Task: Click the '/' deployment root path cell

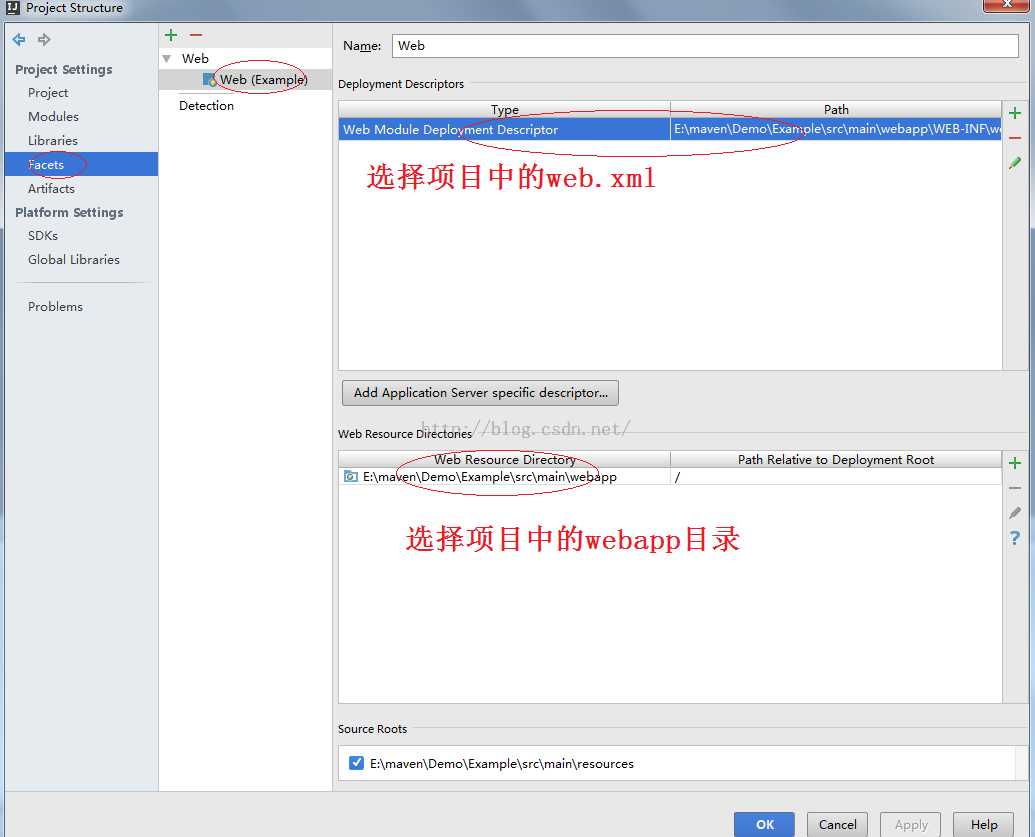Action: click(836, 477)
